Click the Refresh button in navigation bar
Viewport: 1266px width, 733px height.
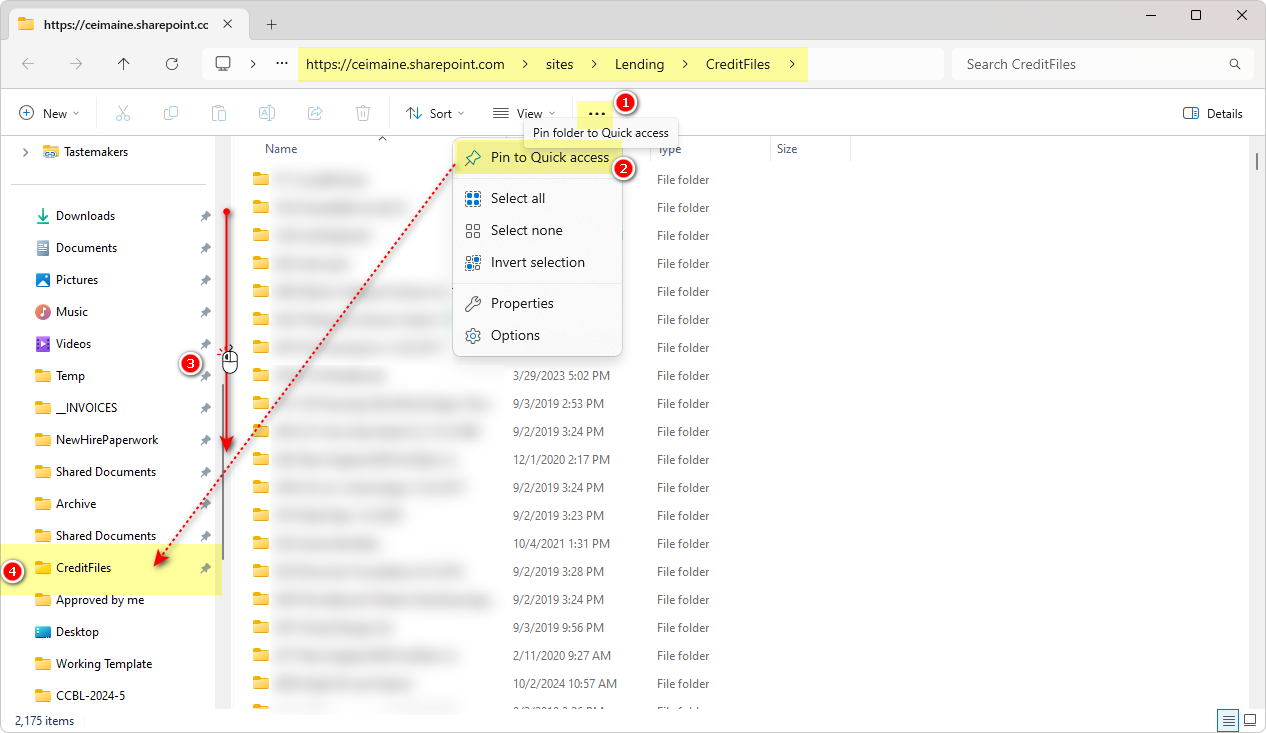(x=171, y=64)
